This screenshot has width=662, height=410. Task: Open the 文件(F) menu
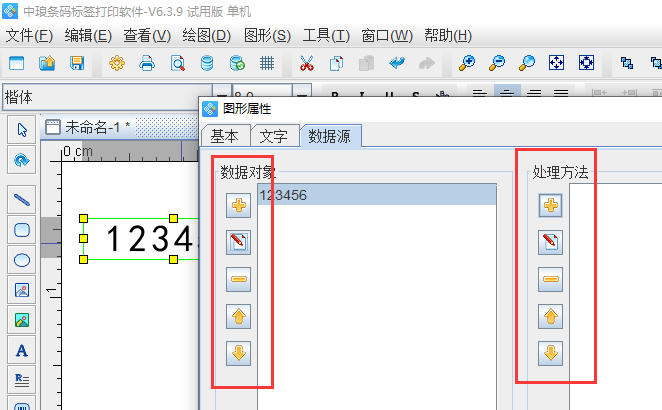[x=29, y=35]
